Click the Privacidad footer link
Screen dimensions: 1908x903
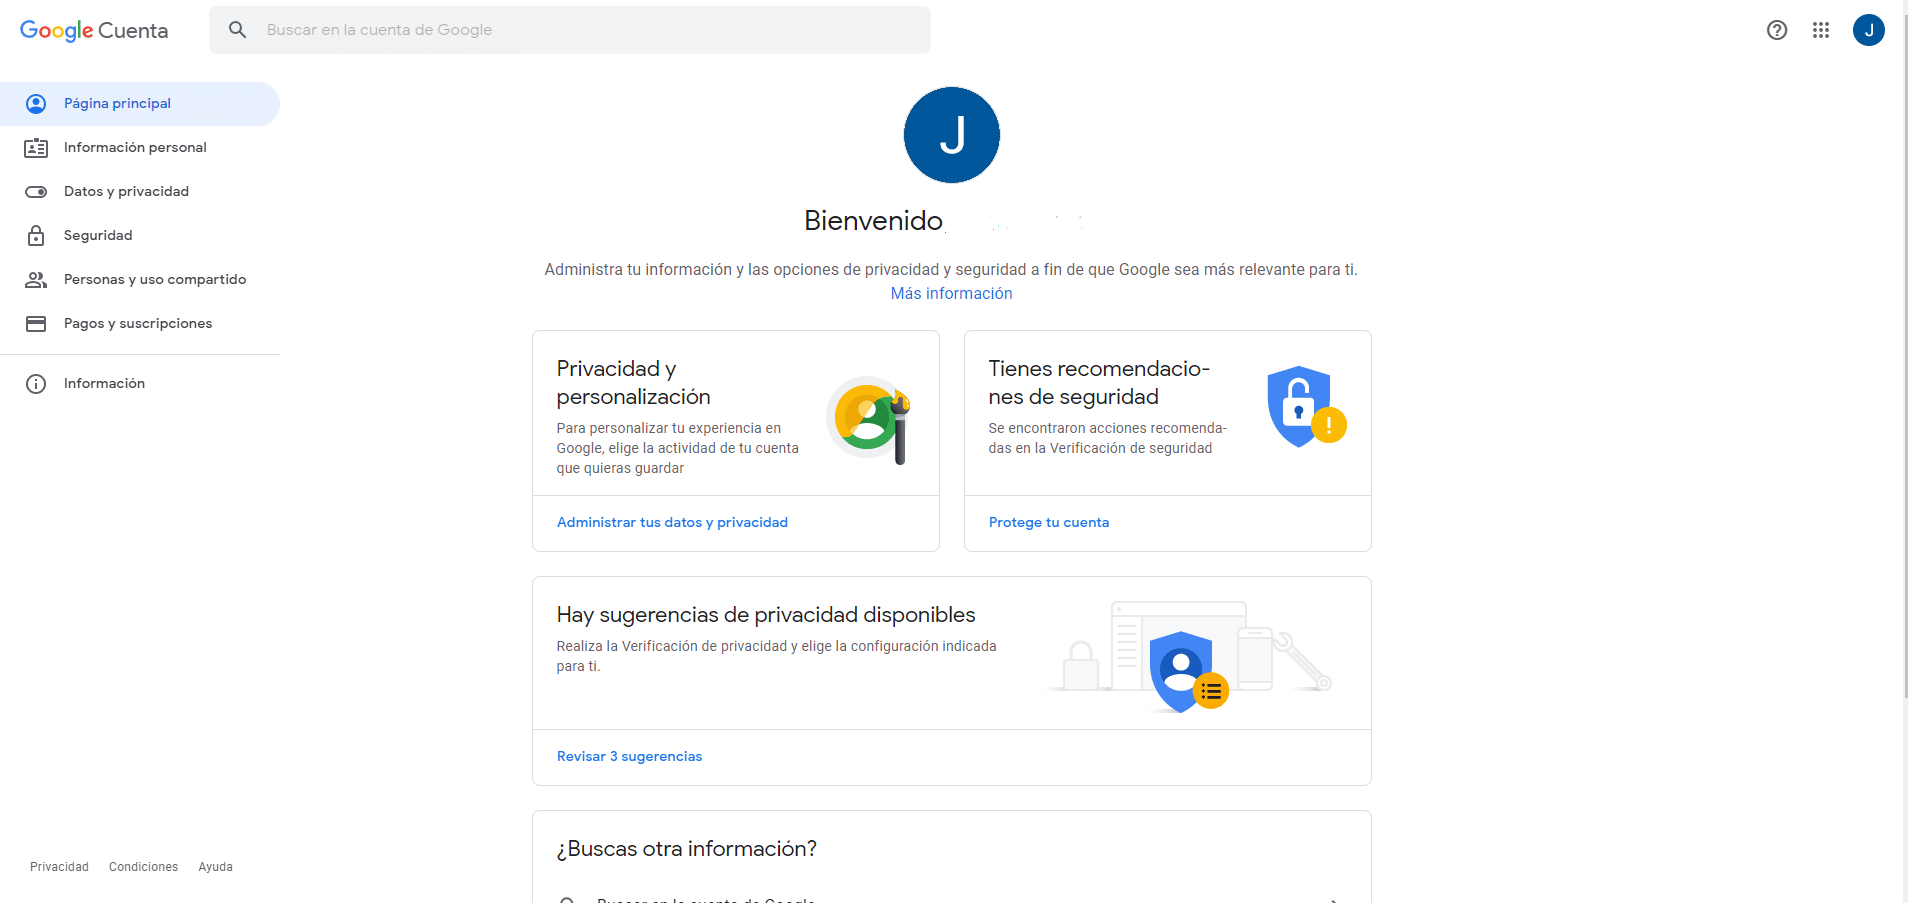pos(58,866)
